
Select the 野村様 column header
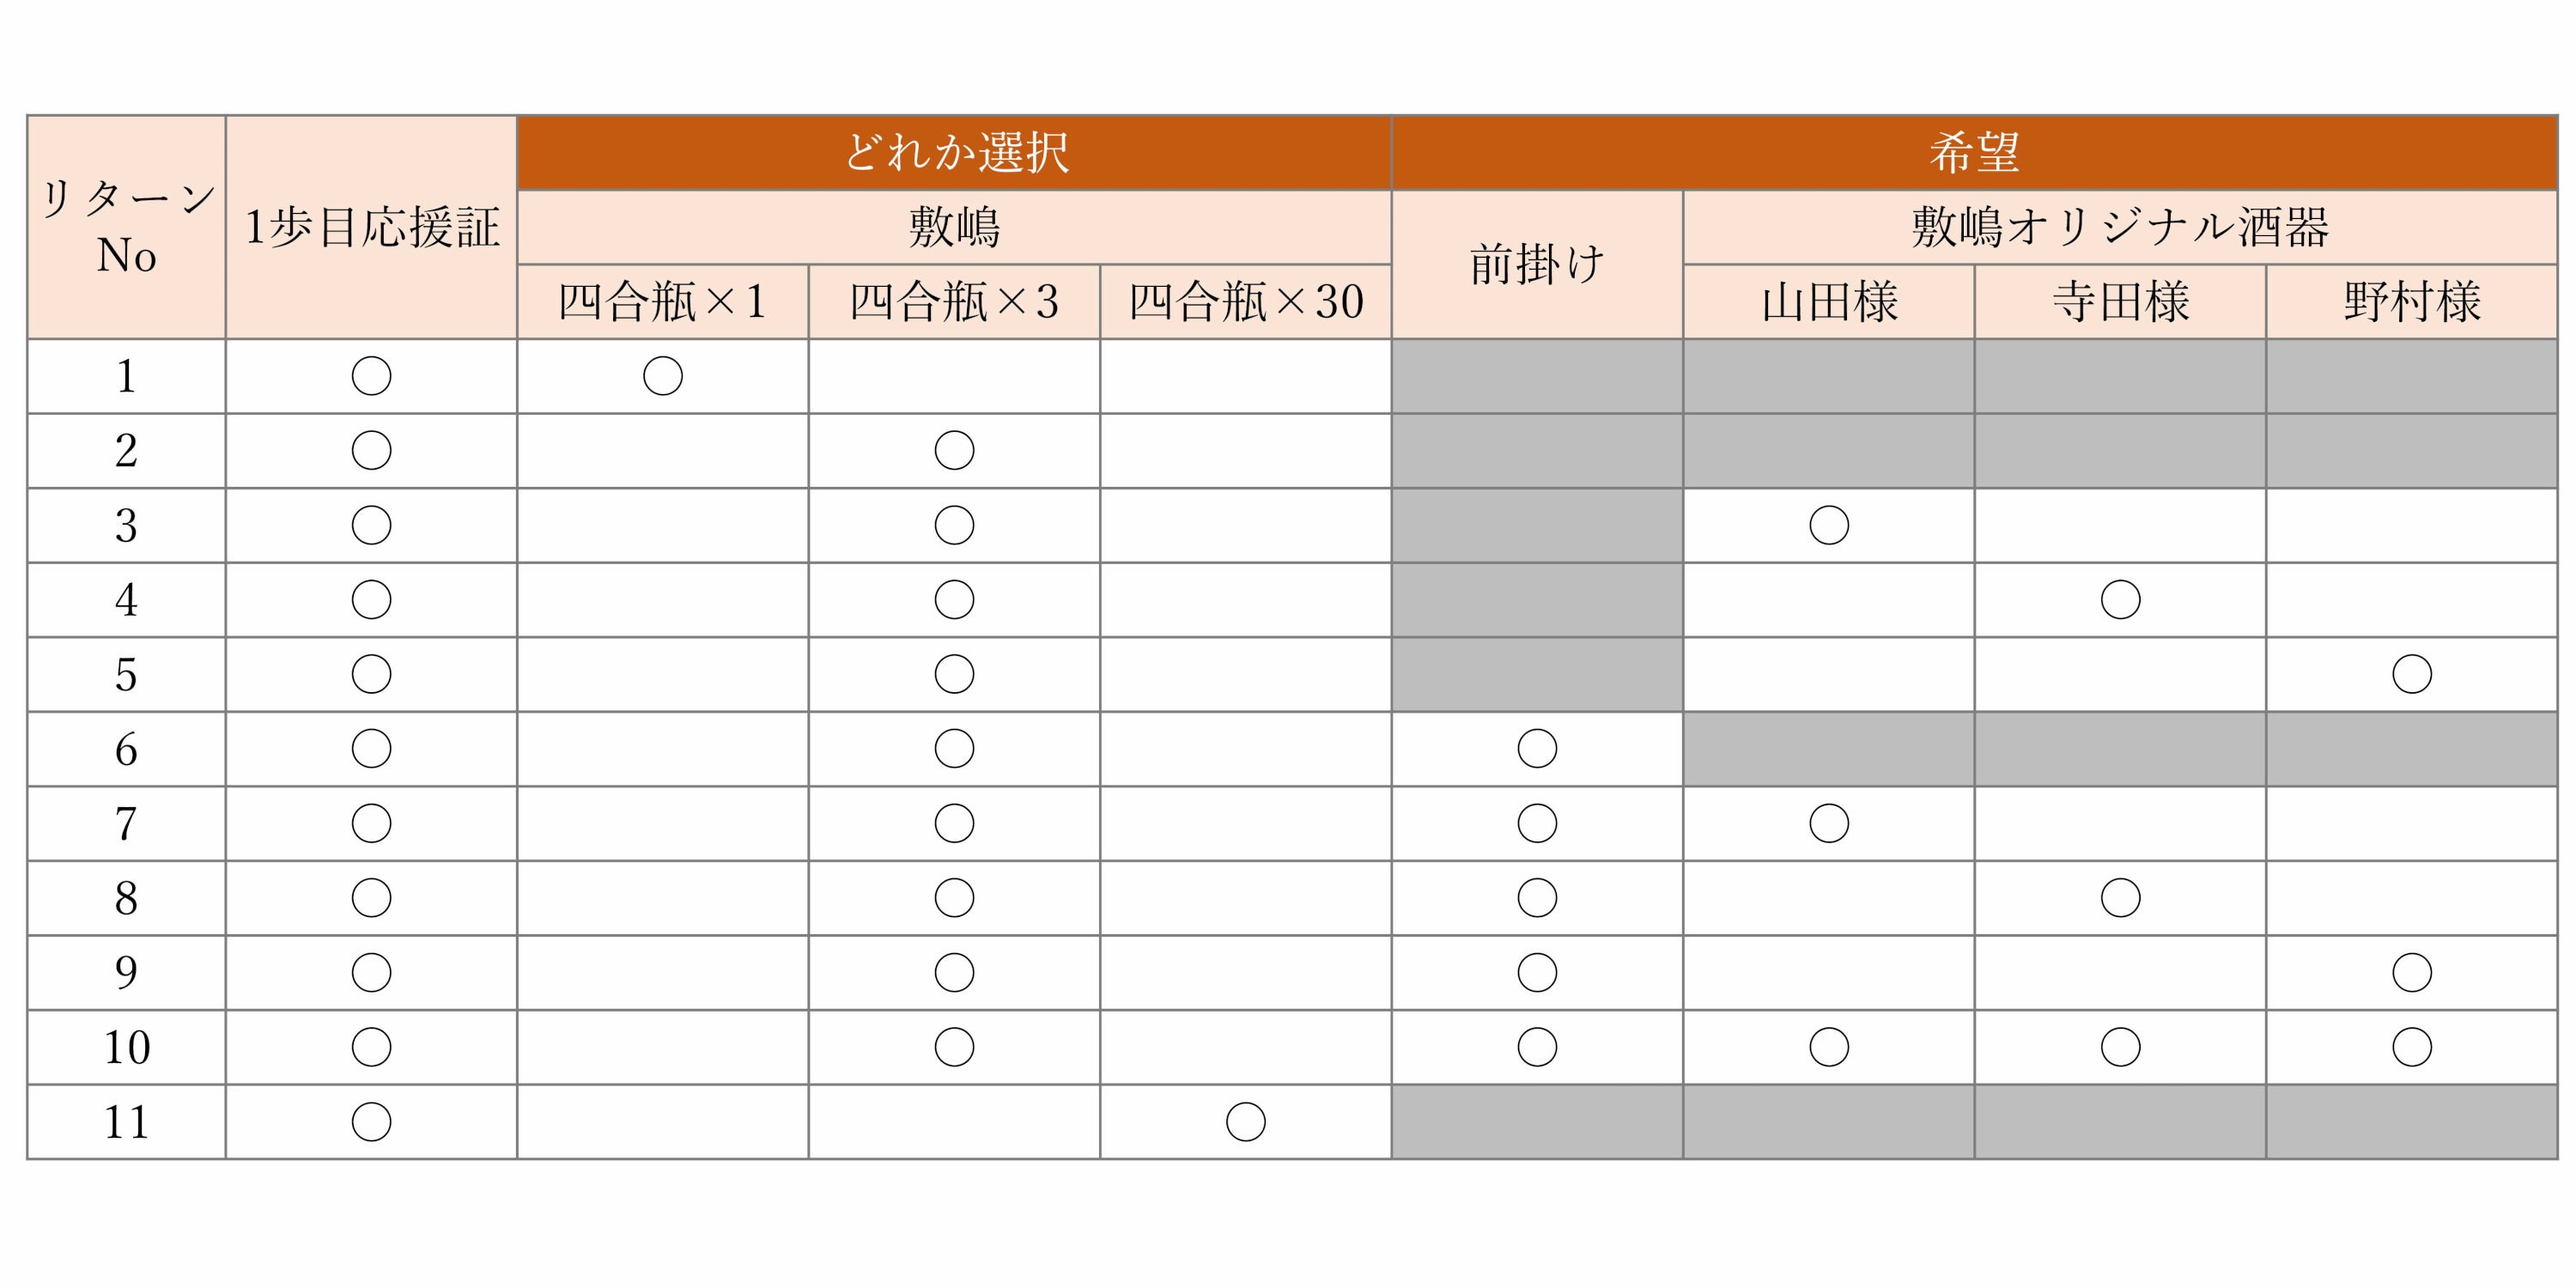click(x=2411, y=302)
